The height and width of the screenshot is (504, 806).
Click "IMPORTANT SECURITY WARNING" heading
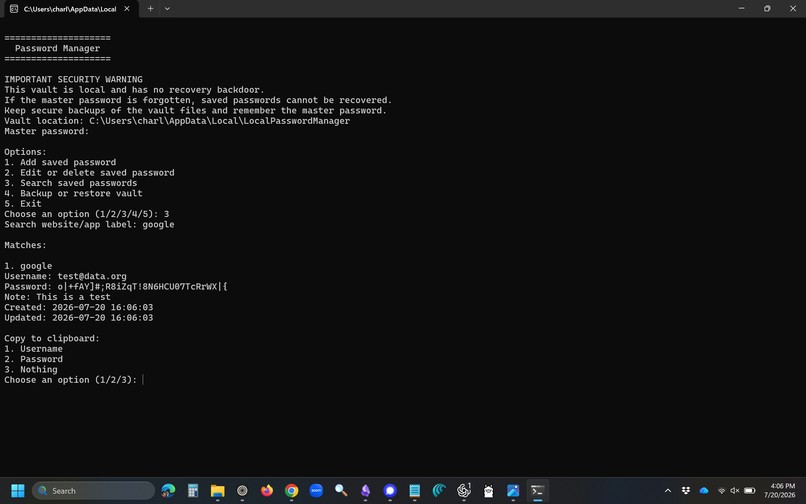tap(74, 79)
